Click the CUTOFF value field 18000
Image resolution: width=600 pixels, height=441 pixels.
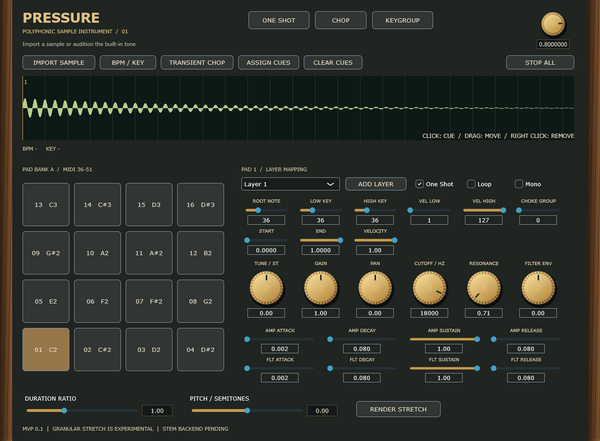click(429, 313)
